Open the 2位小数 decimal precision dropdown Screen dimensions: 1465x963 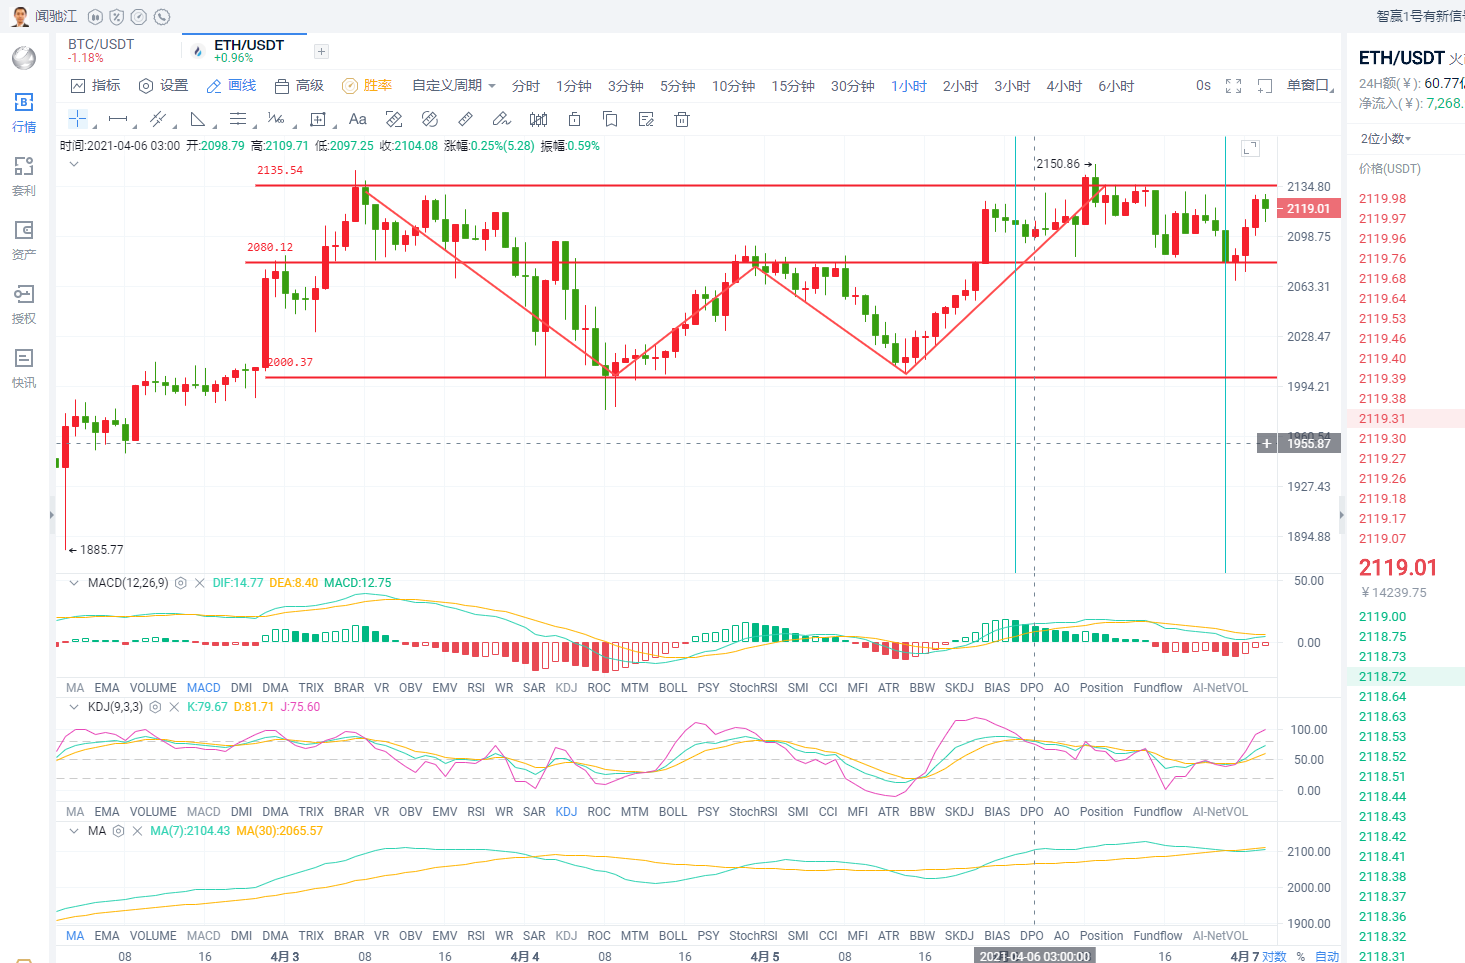pyautogui.click(x=1385, y=139)
